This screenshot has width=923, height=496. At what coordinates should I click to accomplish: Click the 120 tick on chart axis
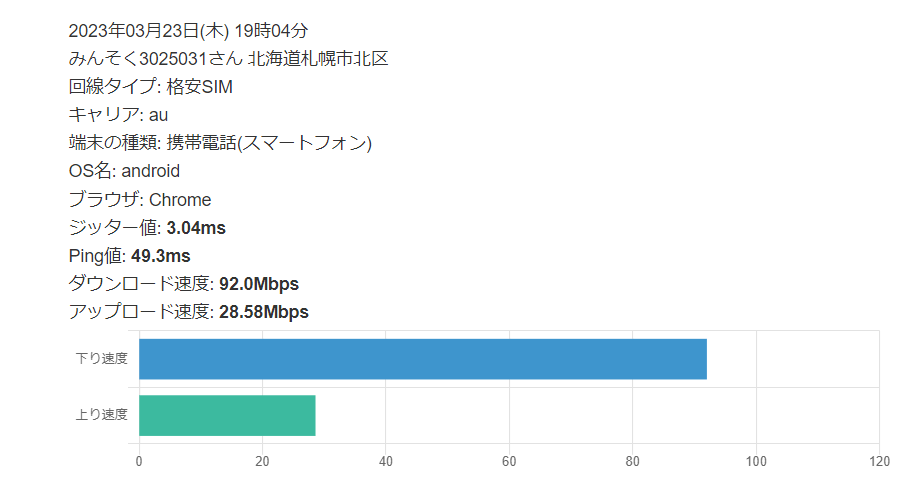pos(879,461)
